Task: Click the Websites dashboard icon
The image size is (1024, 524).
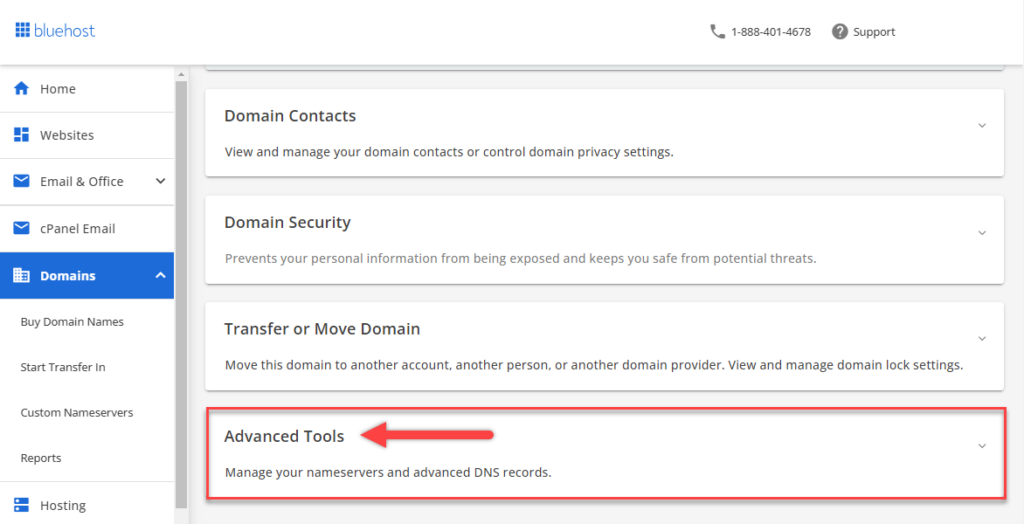Action: pyautogui.click(x=21, y=135)
